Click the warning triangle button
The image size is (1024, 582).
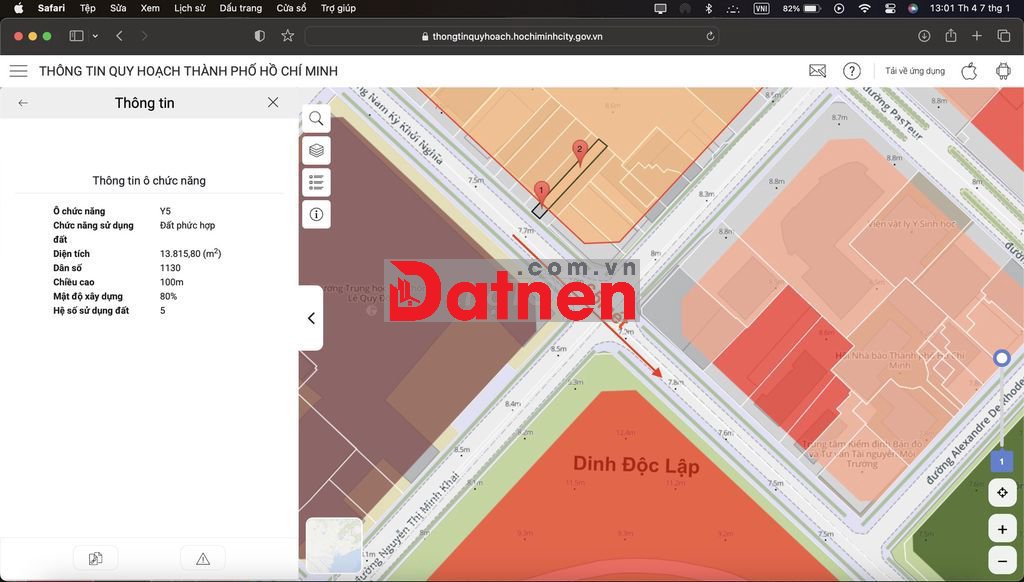point(202,559)
